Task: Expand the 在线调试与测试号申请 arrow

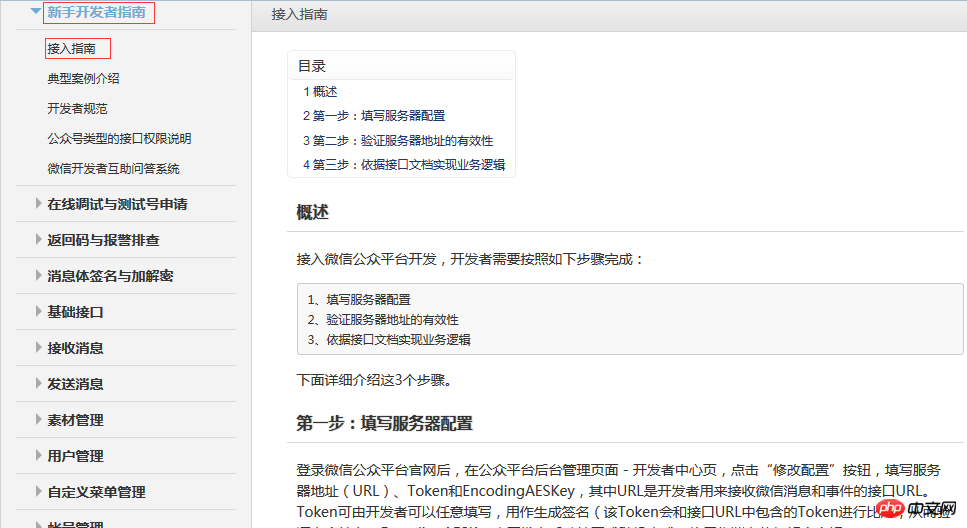Action: click(38, 204)
